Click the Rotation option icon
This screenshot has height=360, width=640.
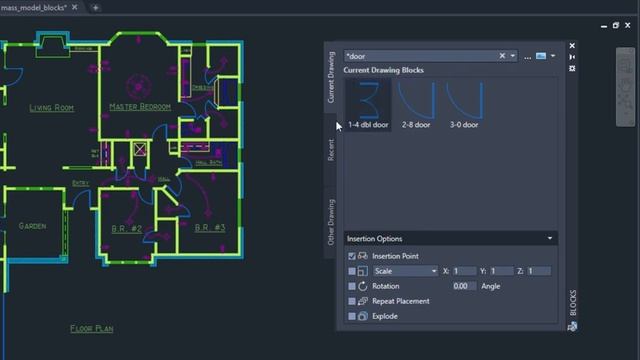[362, 286]
